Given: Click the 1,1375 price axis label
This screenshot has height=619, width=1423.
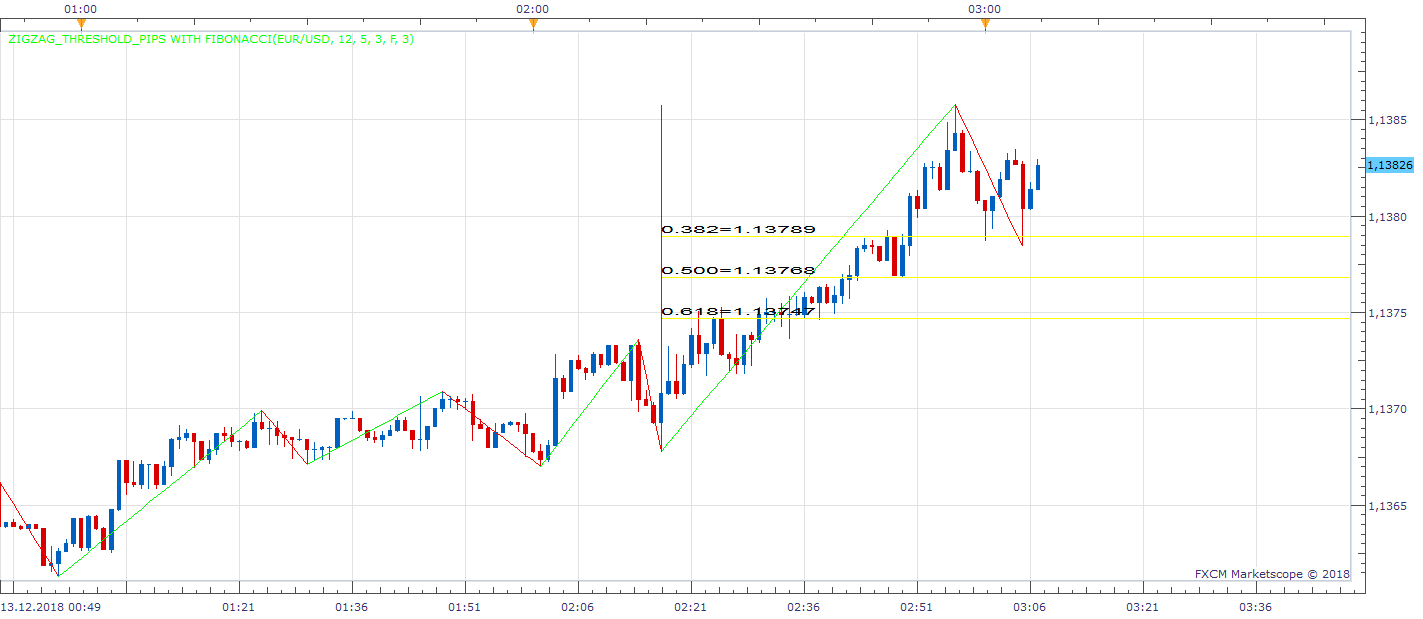Looking at the screenshot, I should pos(1386,313).
